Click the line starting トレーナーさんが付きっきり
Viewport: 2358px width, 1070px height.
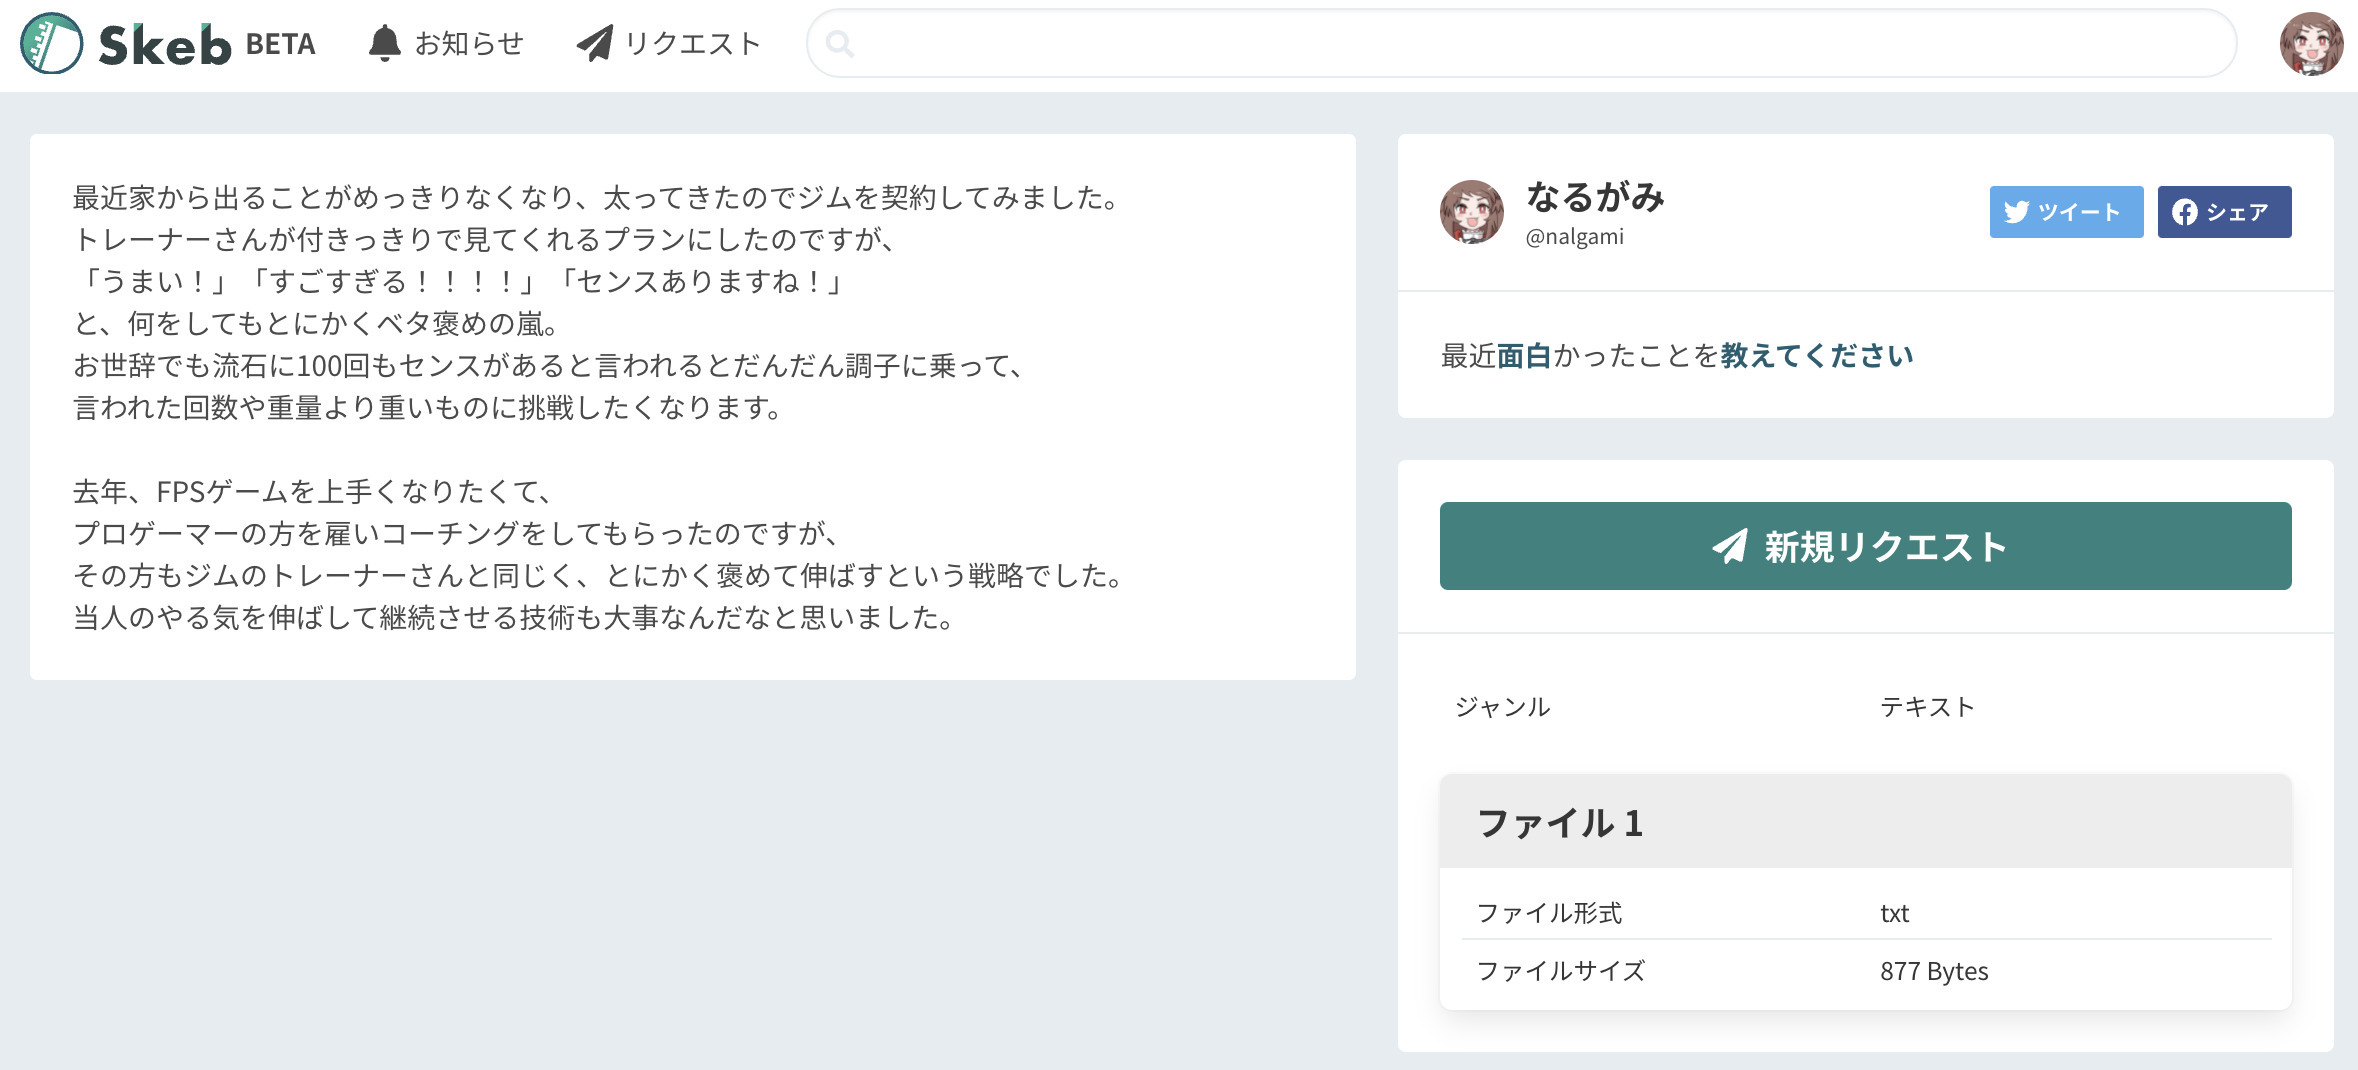tap(485, 240)
